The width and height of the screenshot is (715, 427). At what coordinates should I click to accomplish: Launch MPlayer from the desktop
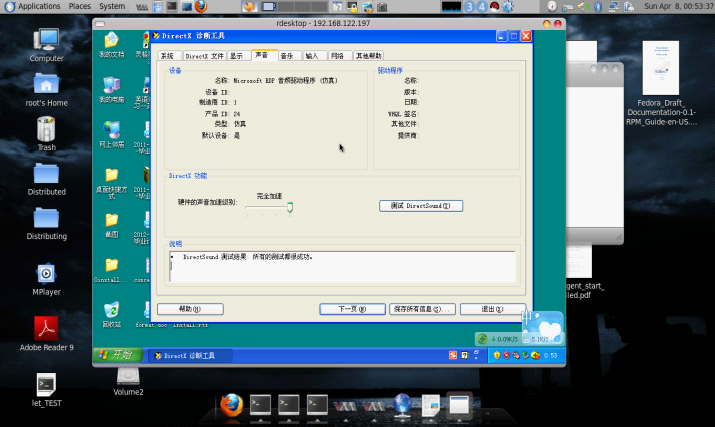click(x=46, y=274)
